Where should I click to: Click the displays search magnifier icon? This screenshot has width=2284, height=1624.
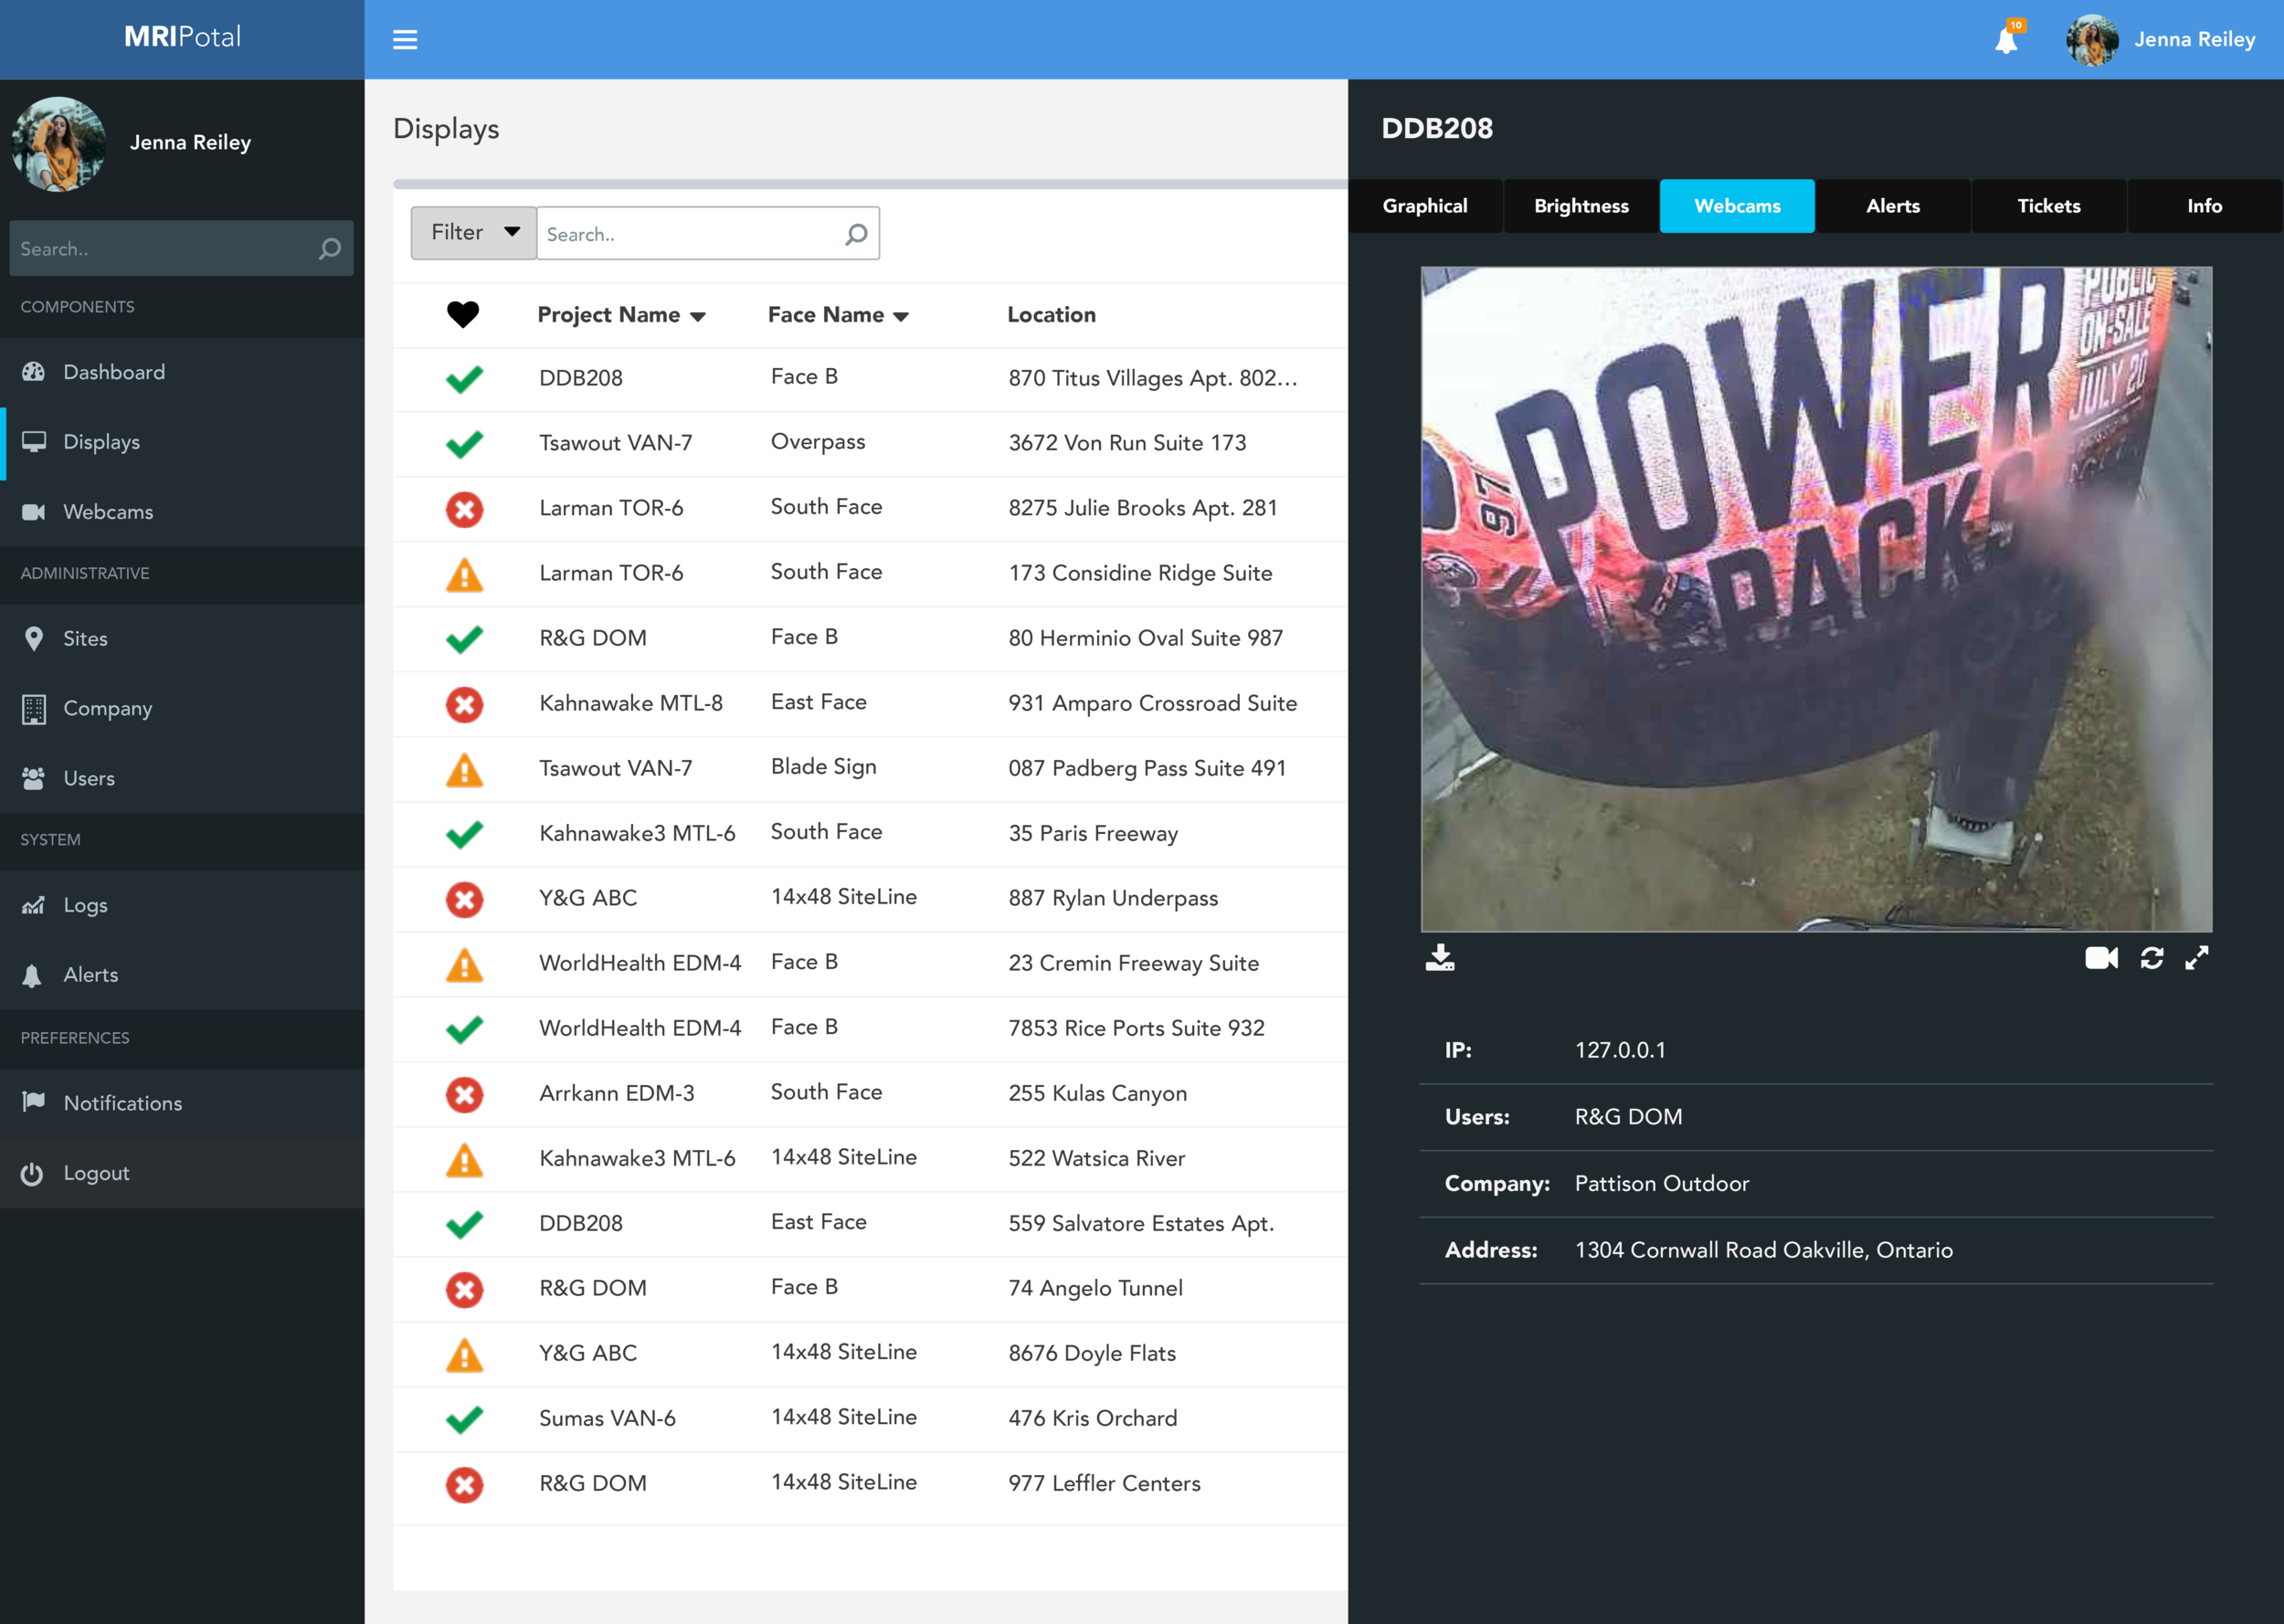click(856, 234)
